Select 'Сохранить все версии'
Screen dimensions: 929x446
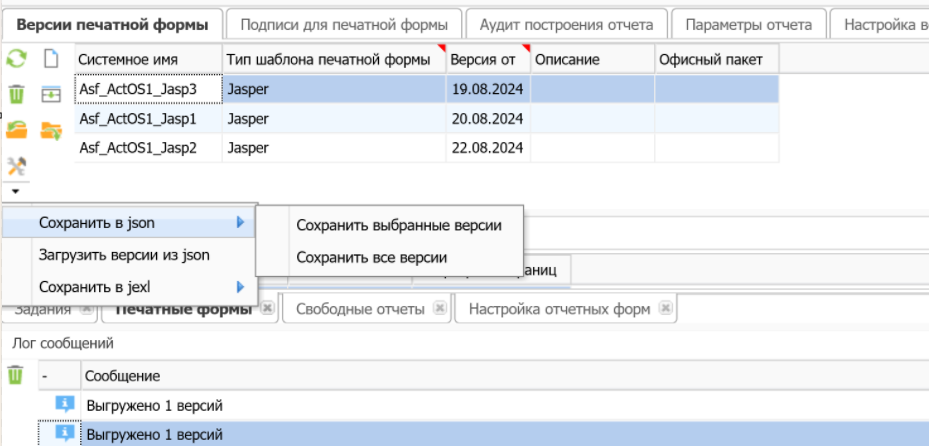click(x=371, y=257)
